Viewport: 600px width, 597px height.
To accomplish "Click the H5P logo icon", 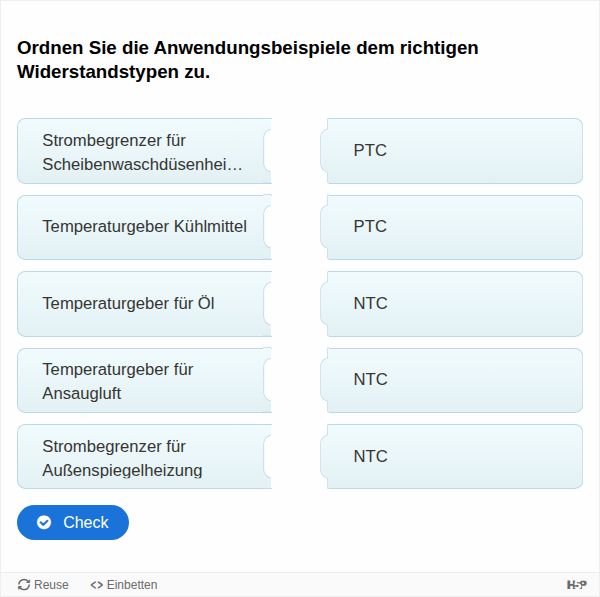I will [577, 585].
